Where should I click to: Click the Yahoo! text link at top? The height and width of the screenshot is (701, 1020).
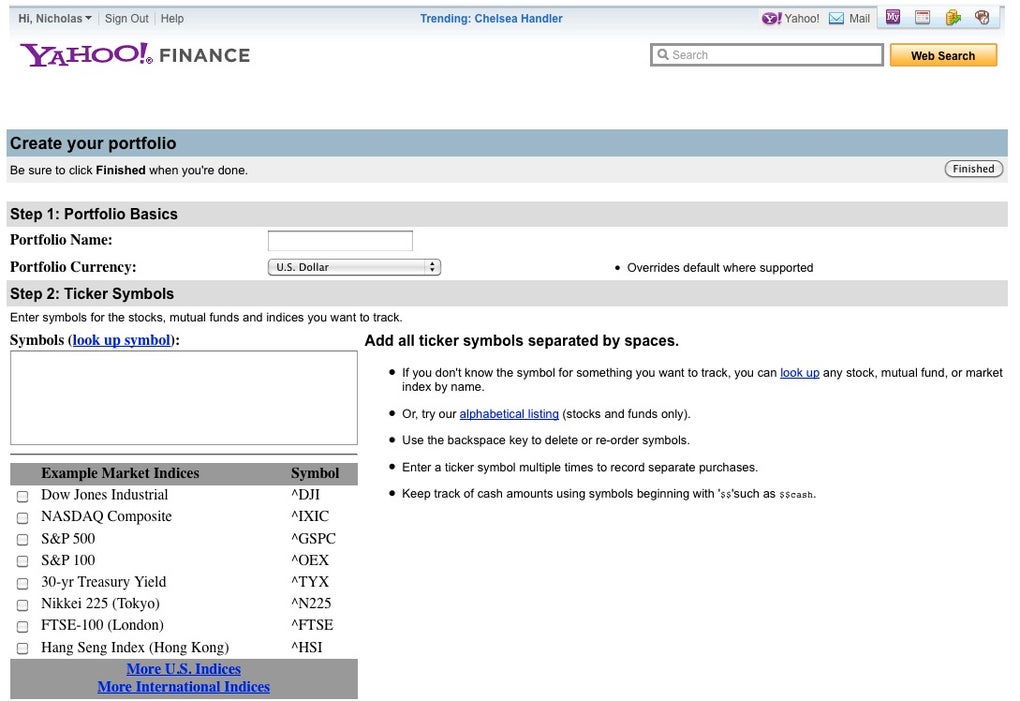[x=802, y=18]
